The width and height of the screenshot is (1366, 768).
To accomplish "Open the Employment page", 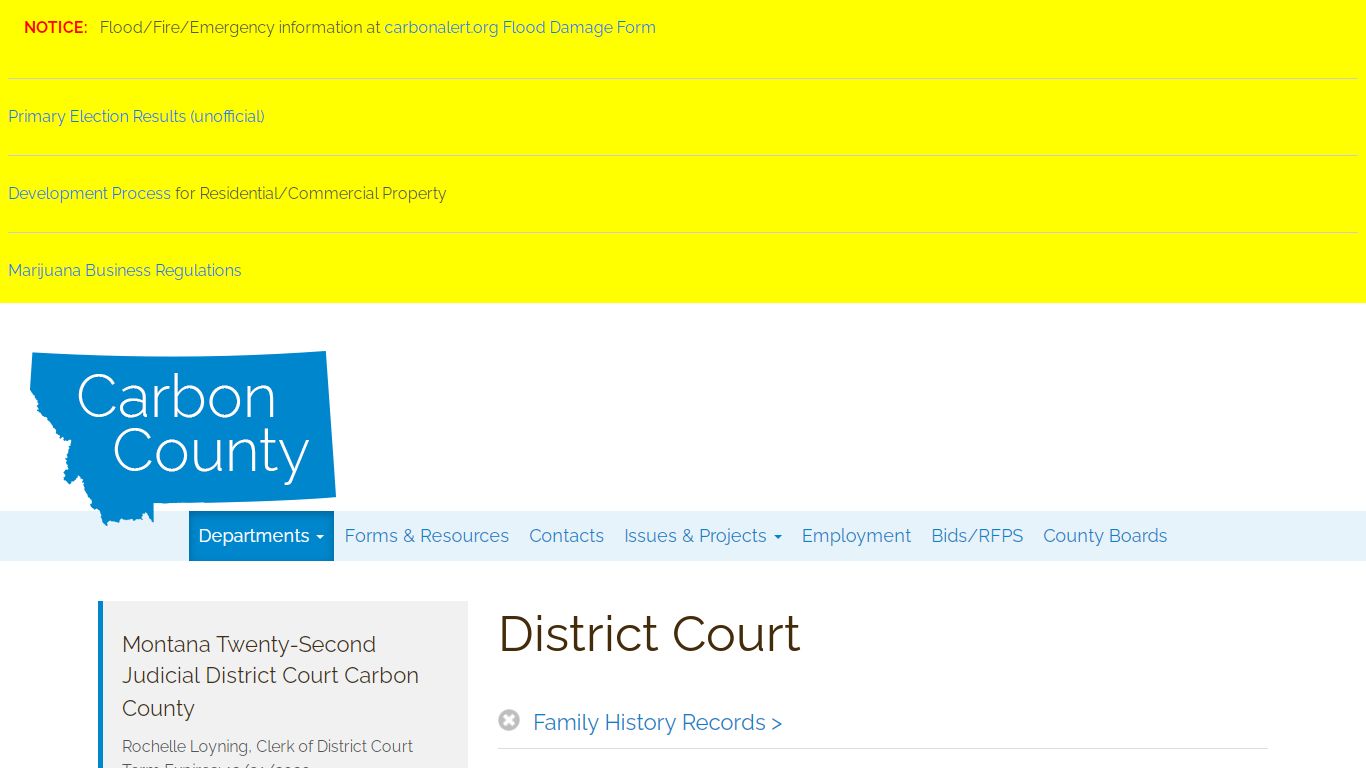I will [856, 536].
